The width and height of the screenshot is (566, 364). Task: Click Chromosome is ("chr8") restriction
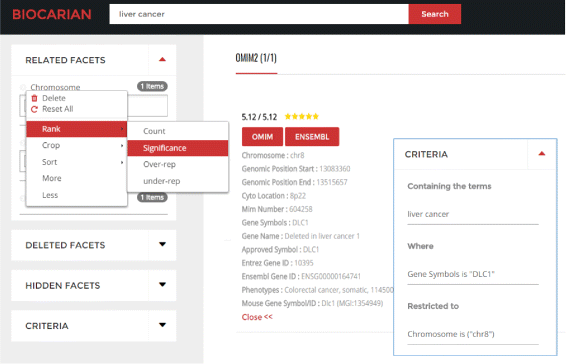click(x=451, y=334)
